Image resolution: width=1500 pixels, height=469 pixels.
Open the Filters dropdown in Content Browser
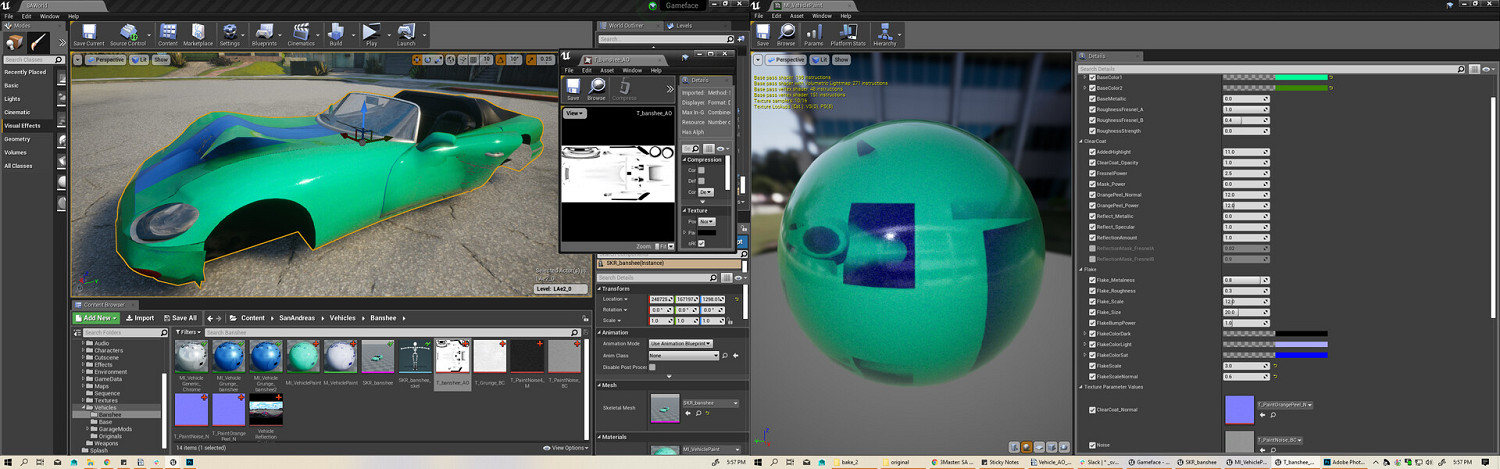(187, 332)
